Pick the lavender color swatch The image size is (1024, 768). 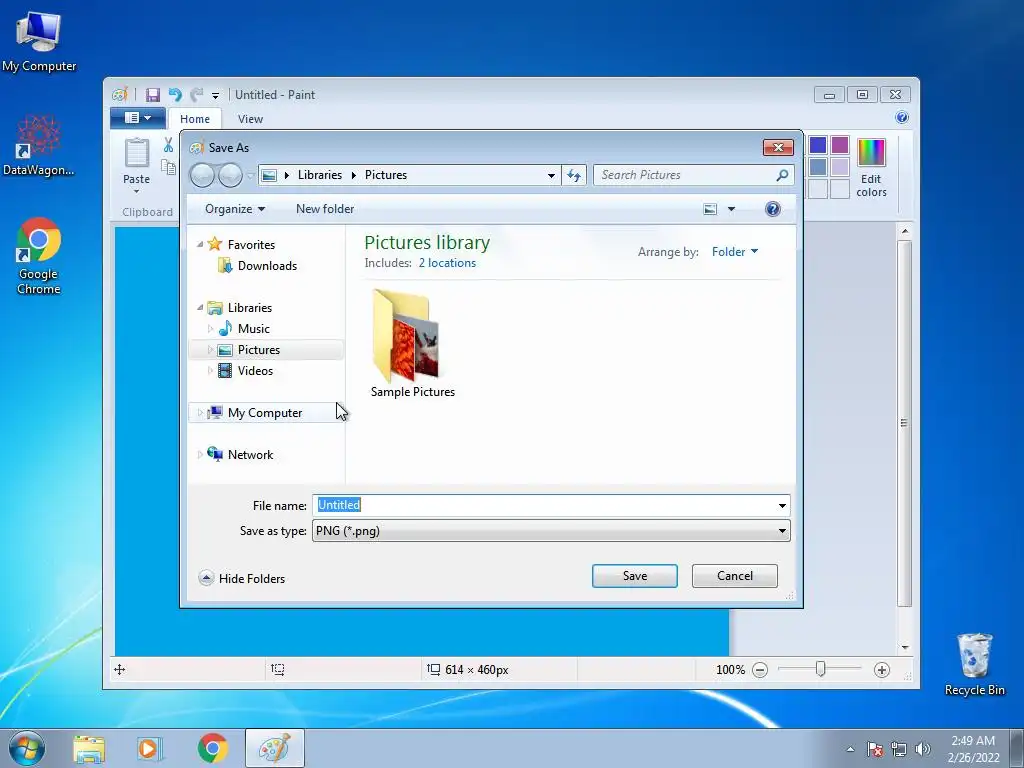coord(840,167)
